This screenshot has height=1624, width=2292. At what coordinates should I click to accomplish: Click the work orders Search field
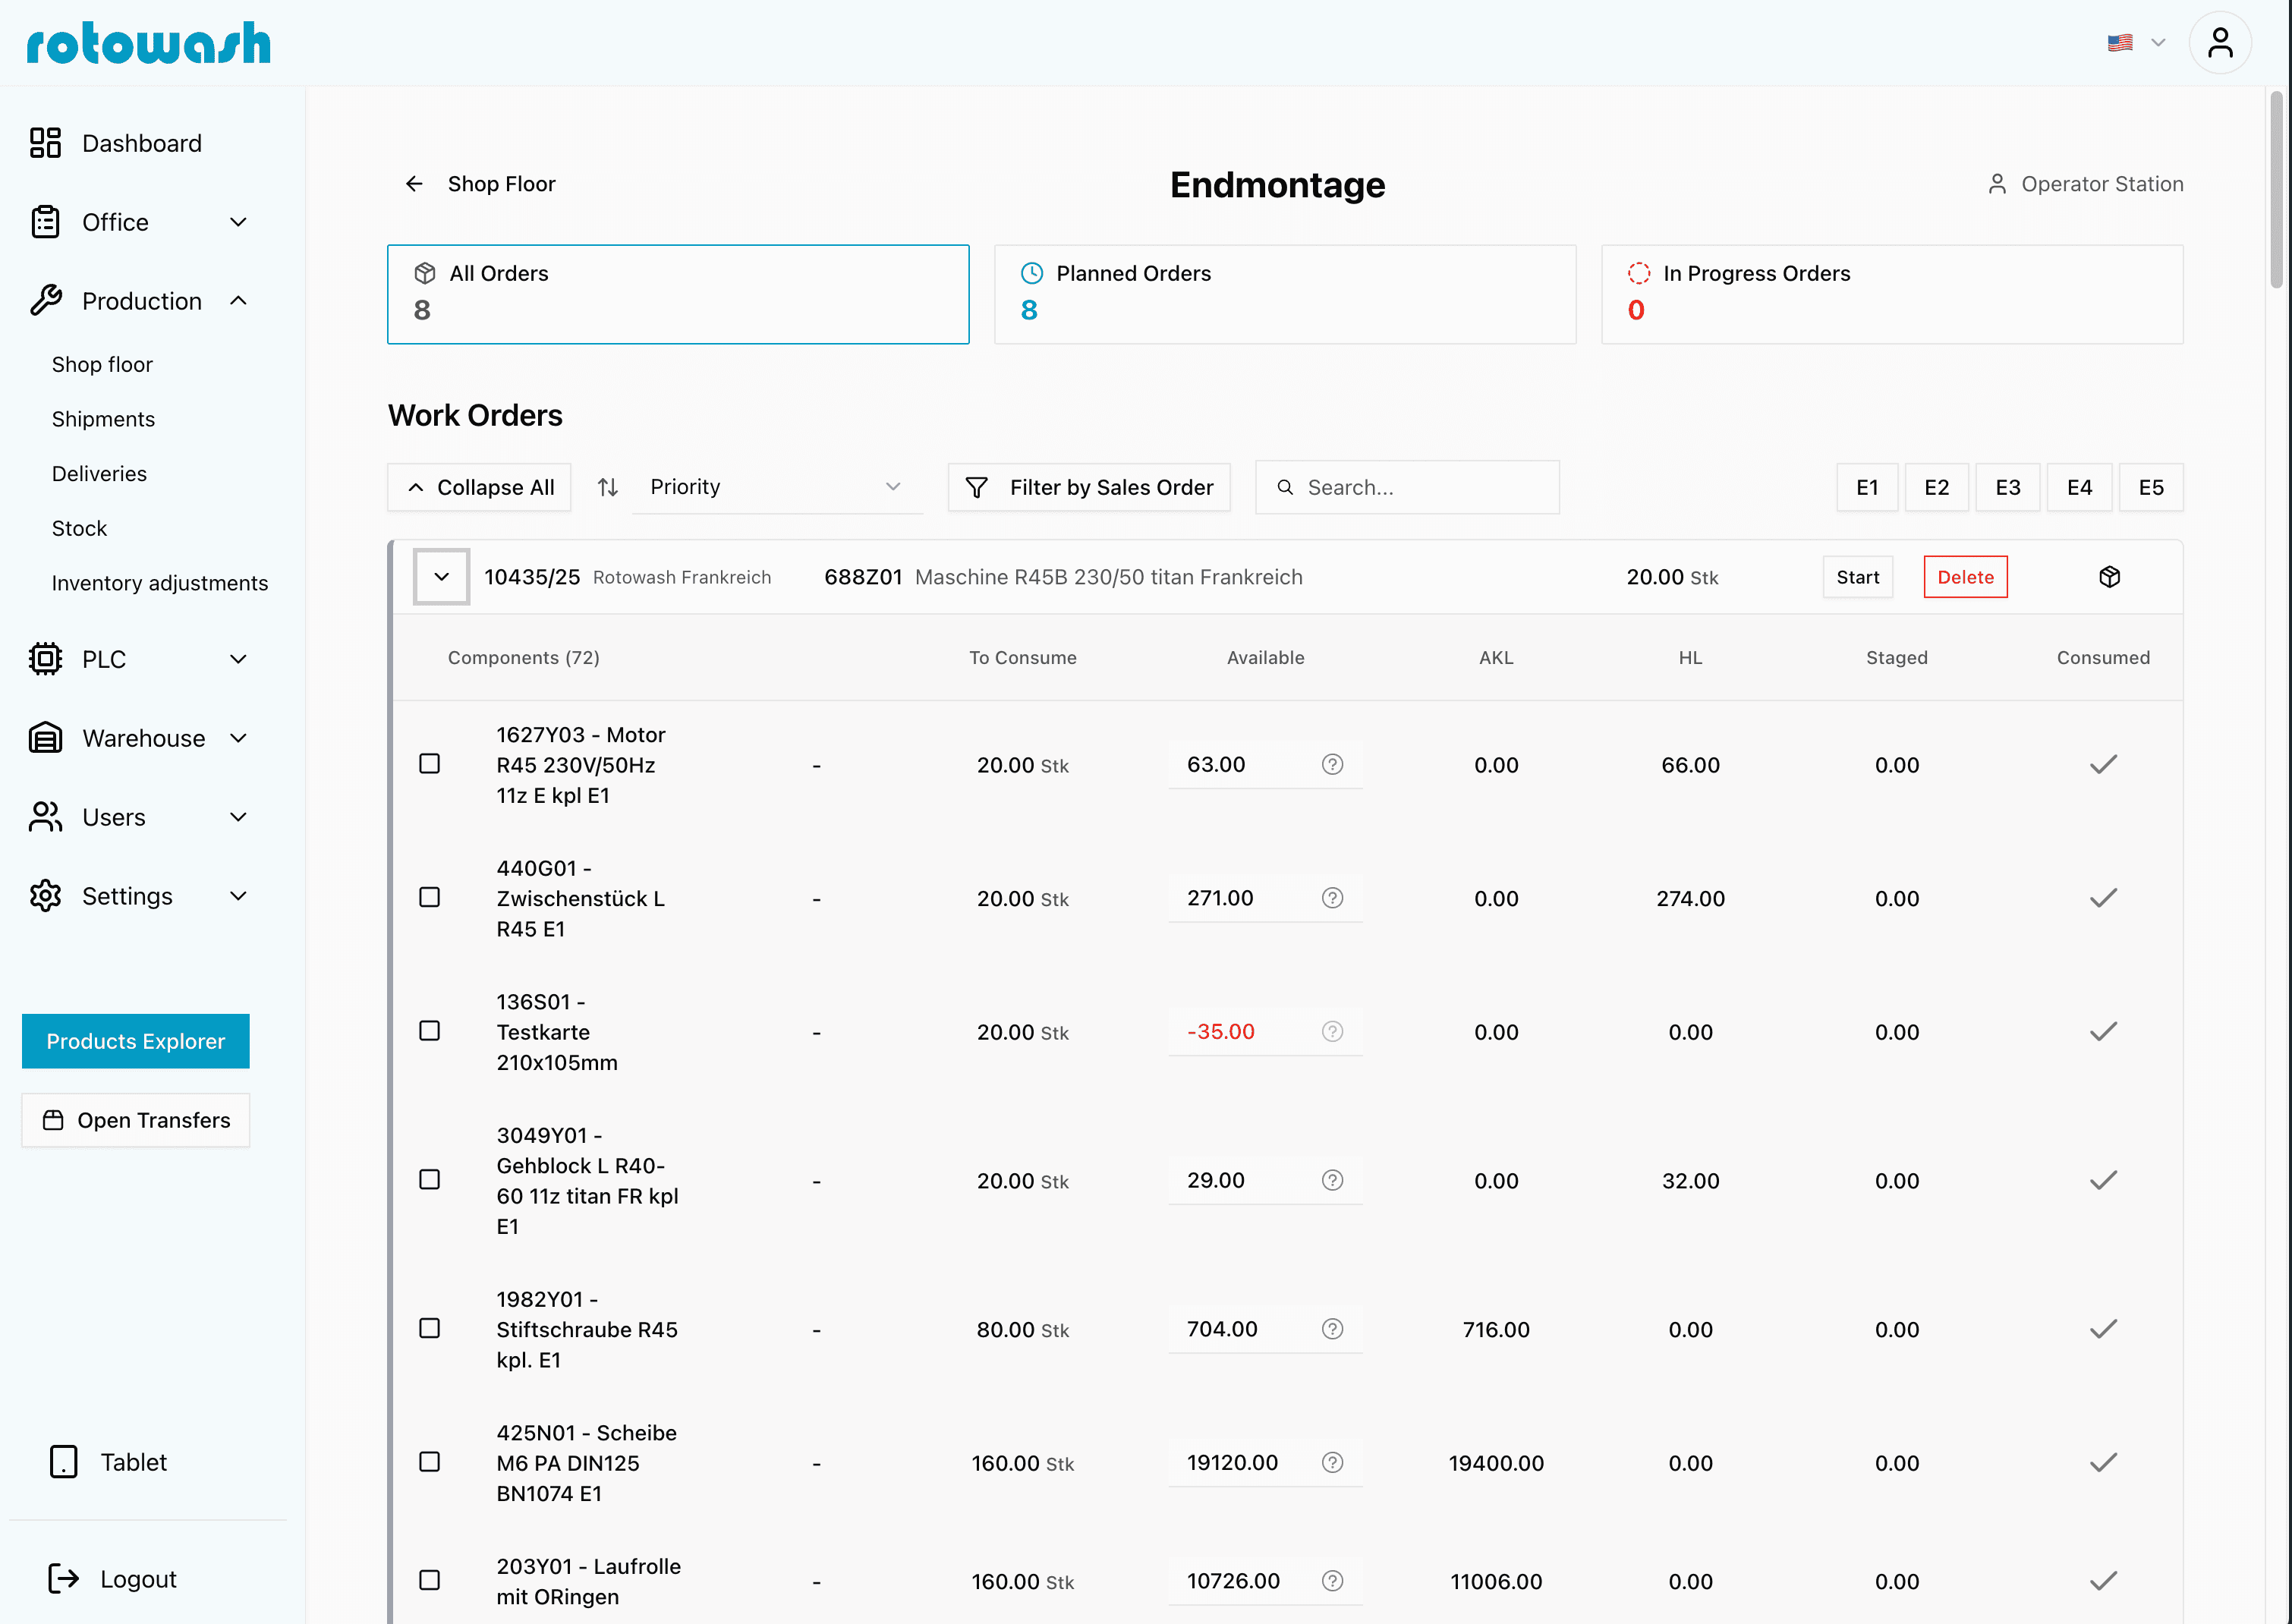1407,487
